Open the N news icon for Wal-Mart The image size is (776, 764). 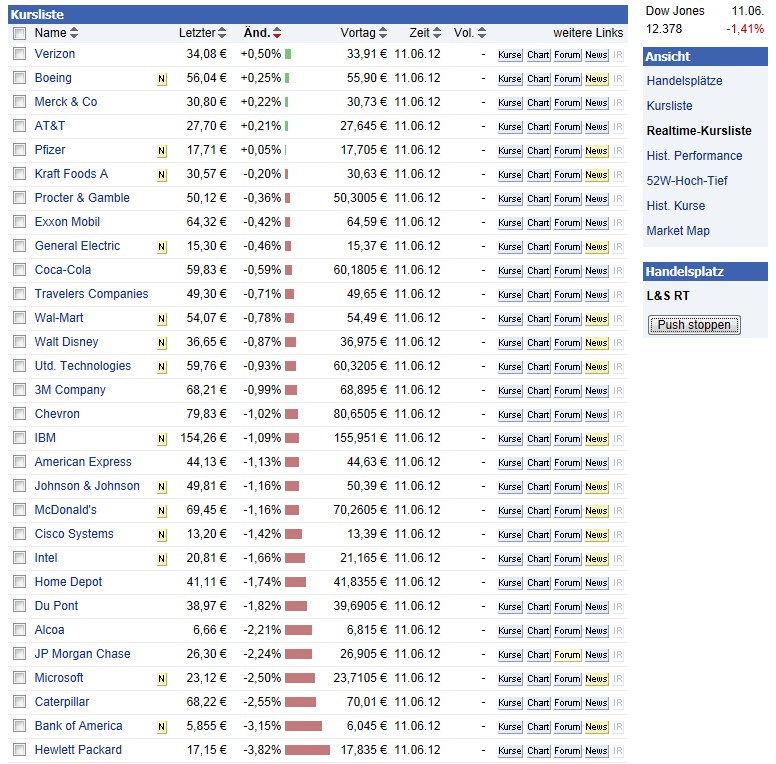(161, 319)
